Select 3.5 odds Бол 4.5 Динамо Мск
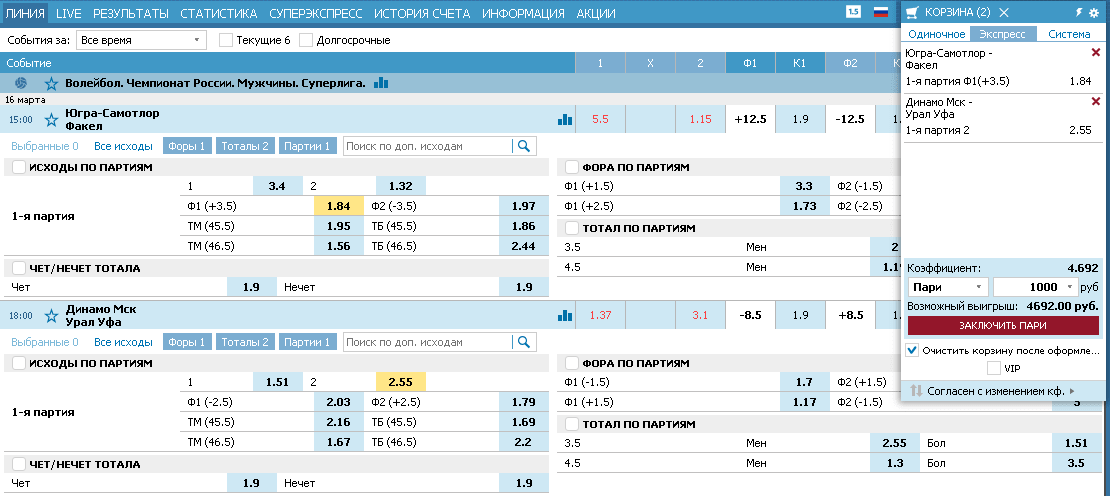Image resolution: width=1110 pixels, height=496 pixels. point(1076,463)
